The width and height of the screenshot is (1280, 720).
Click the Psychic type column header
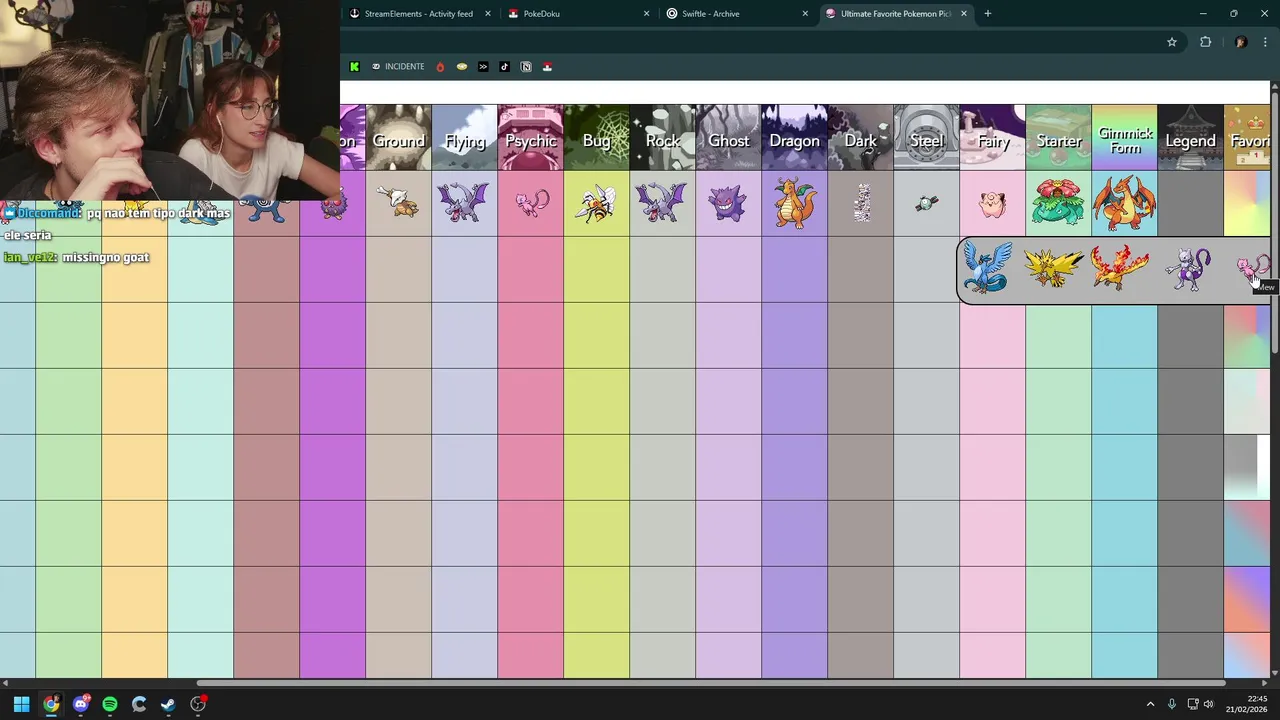click(531, 137)
